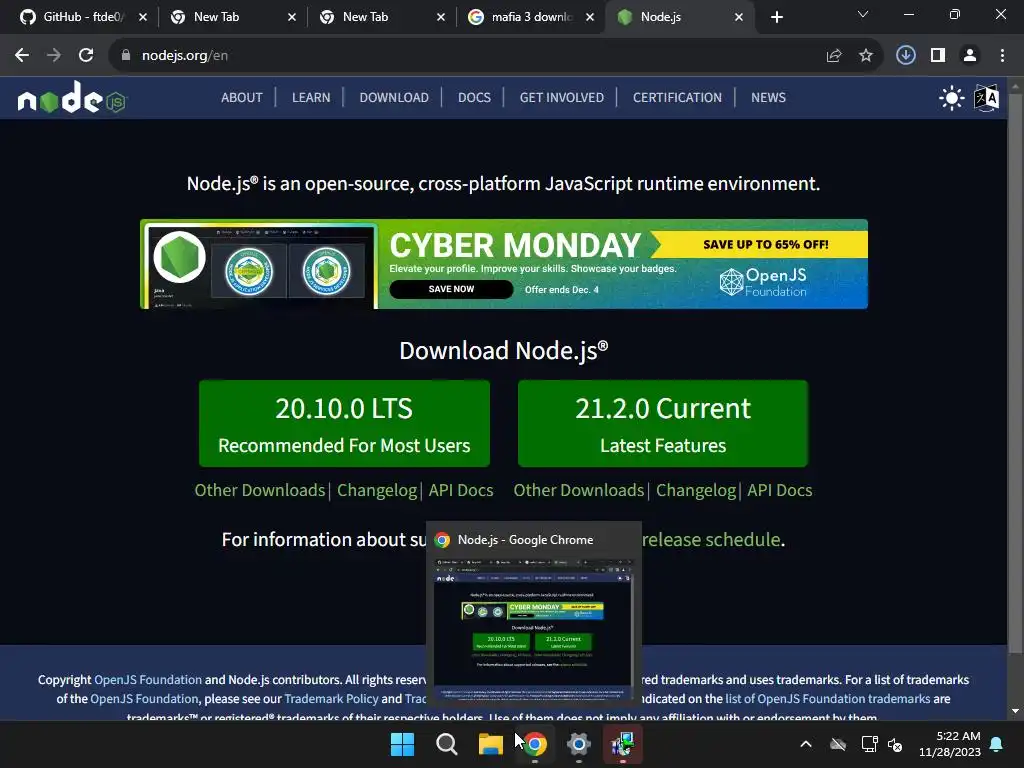
Task: Open Windows taskbar search
Action: [447, 744]
